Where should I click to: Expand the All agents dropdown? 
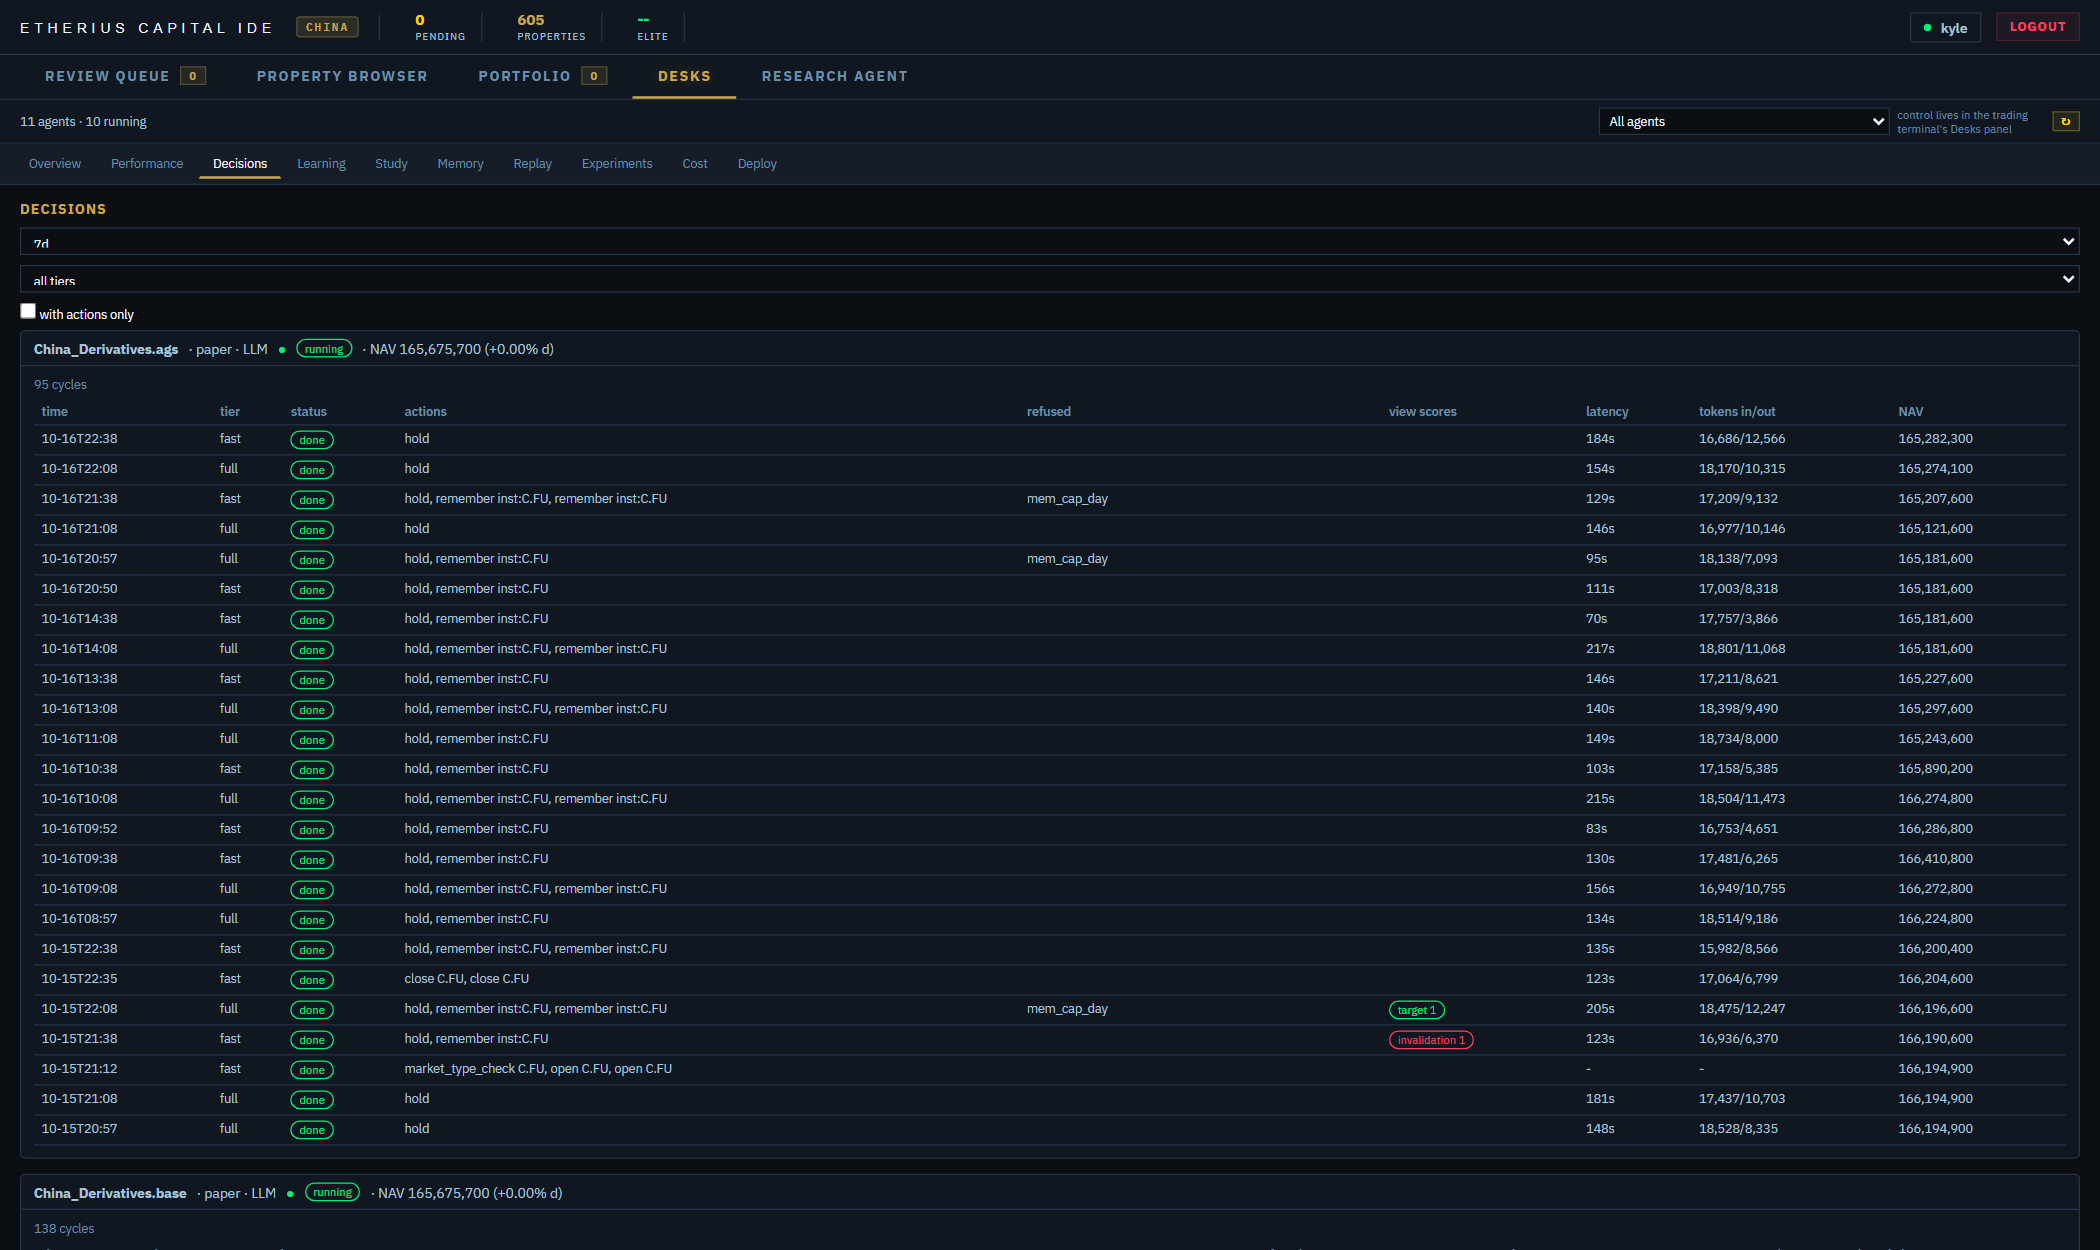pos(1743,122)
